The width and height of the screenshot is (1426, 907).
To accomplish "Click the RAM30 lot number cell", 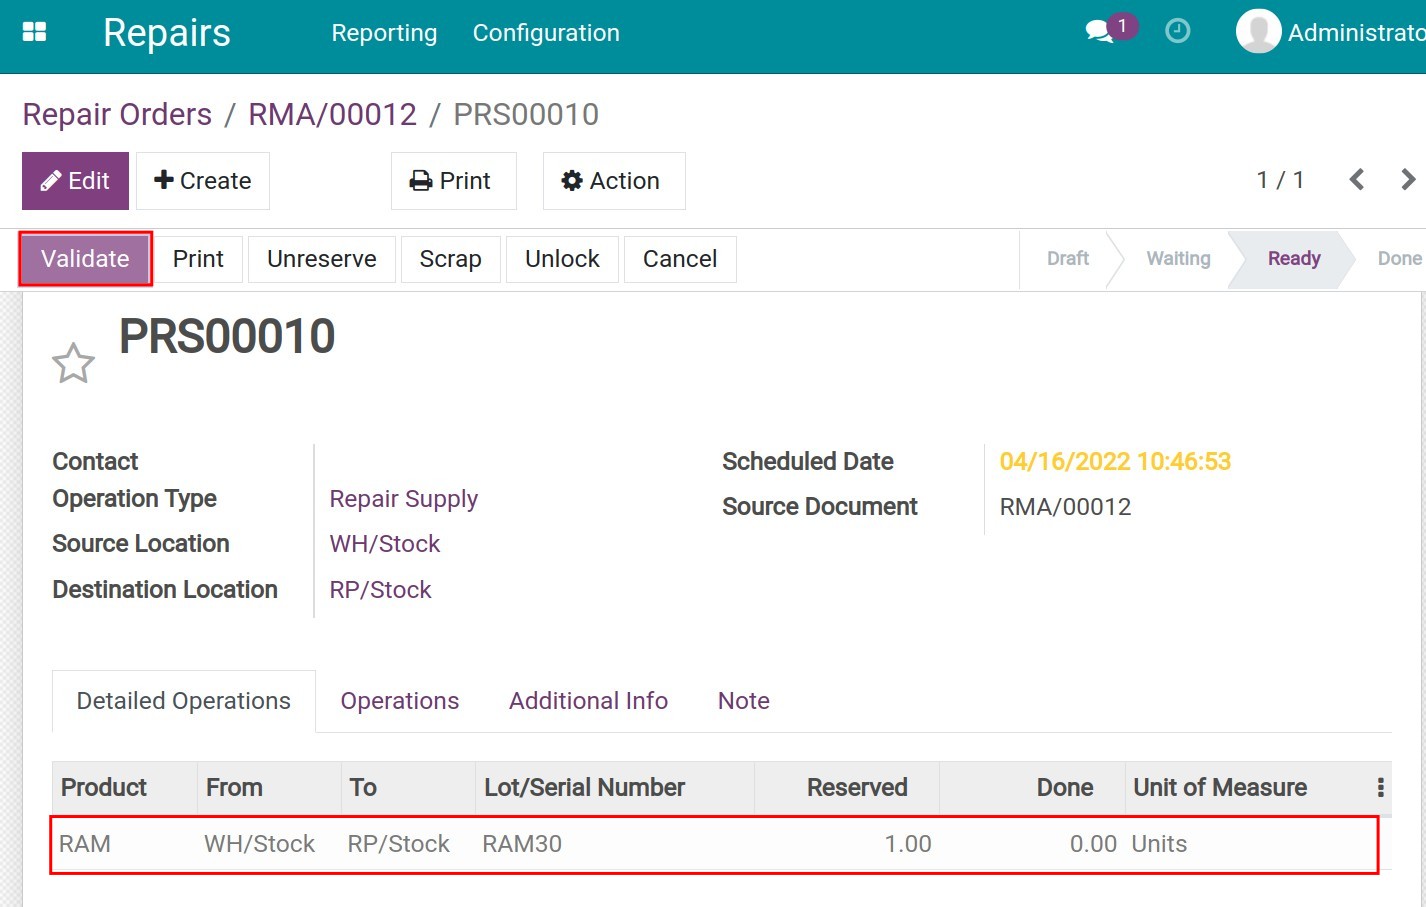I will 522,844.
